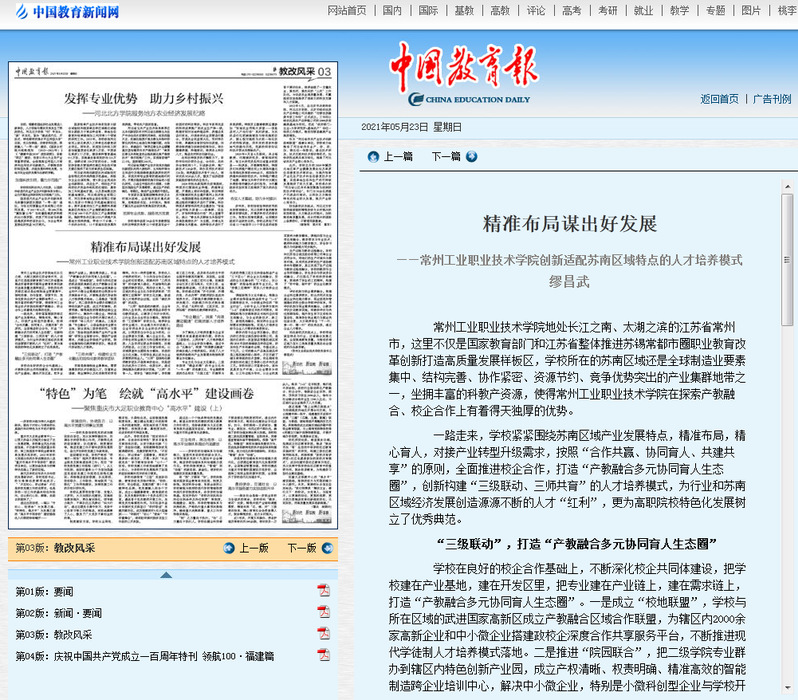Click the 上一篇 previous article arrow icon
Image resolution: width=798 pixels, height=700 pixels.
click(373, 156)
